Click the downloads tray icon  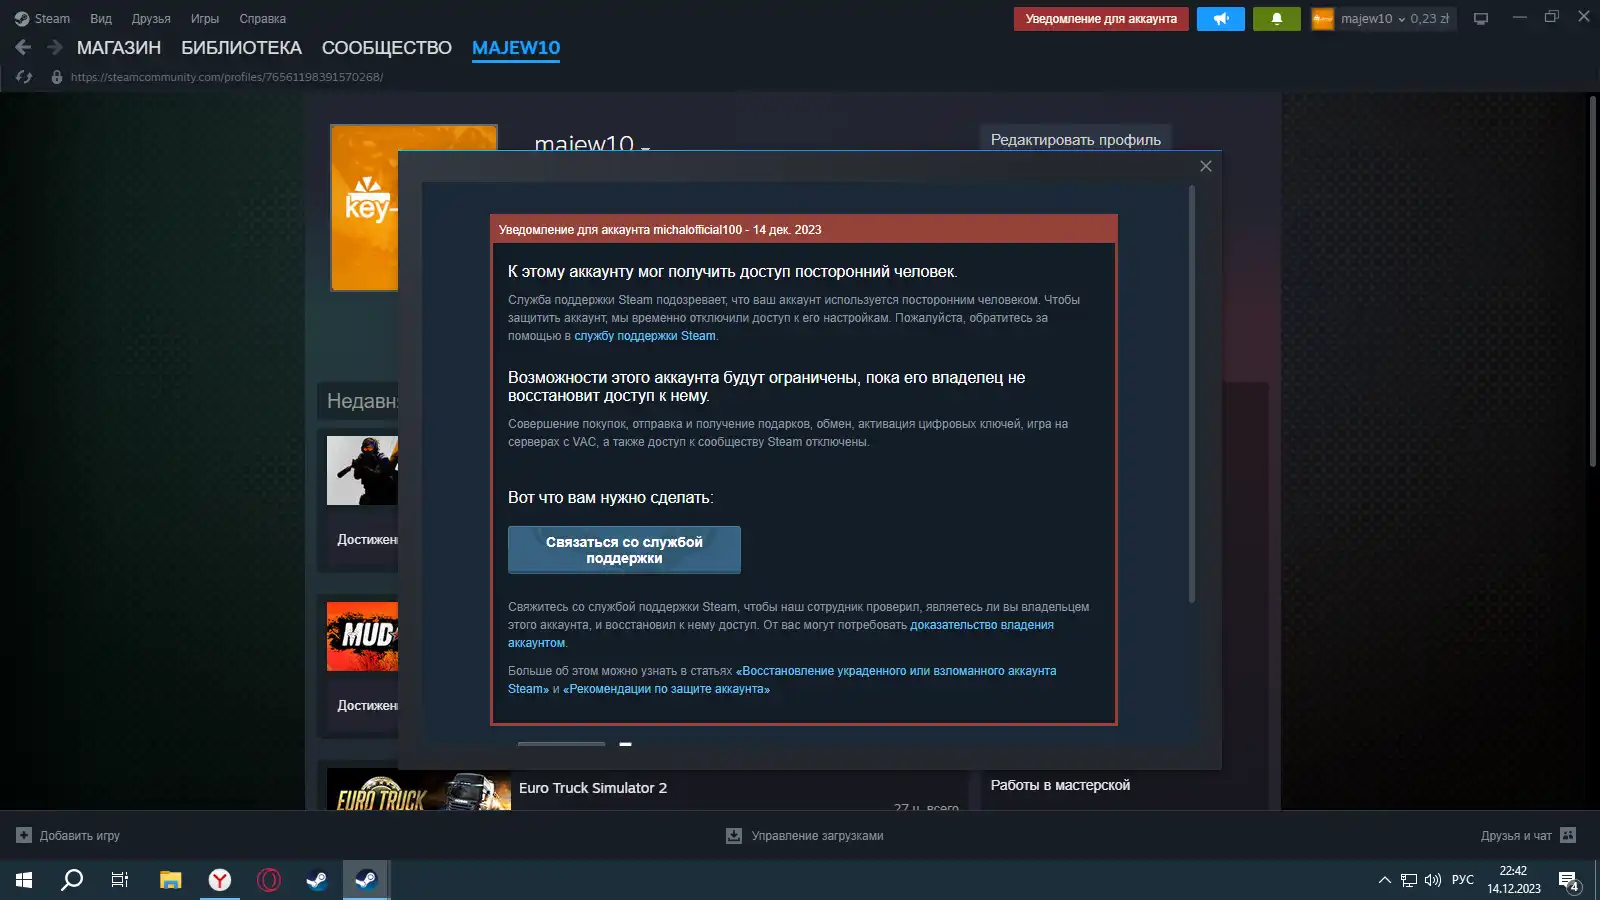coord(734,835)
